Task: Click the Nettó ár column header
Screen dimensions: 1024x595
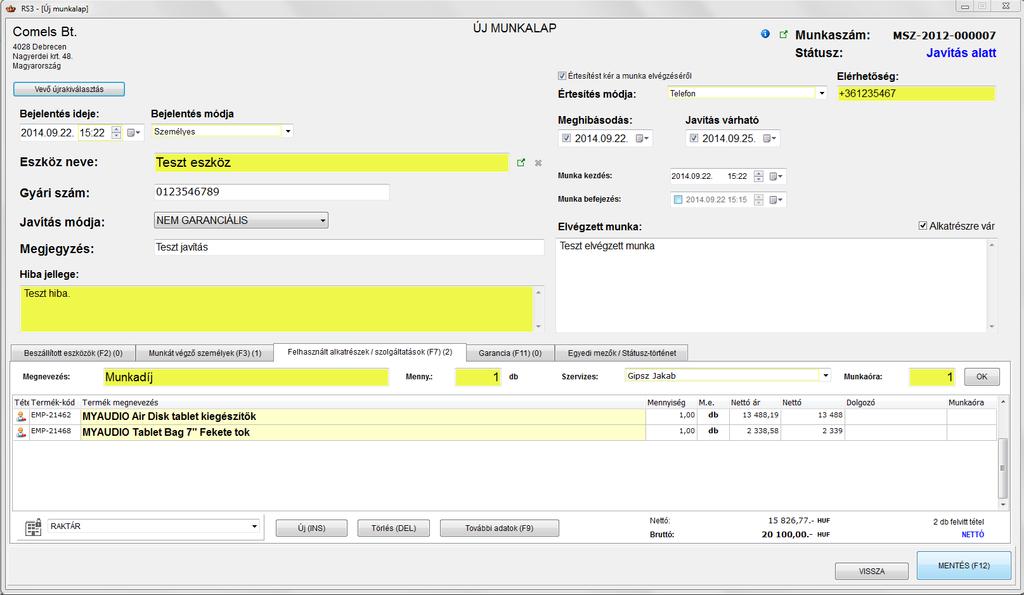Action: point(745,402)
